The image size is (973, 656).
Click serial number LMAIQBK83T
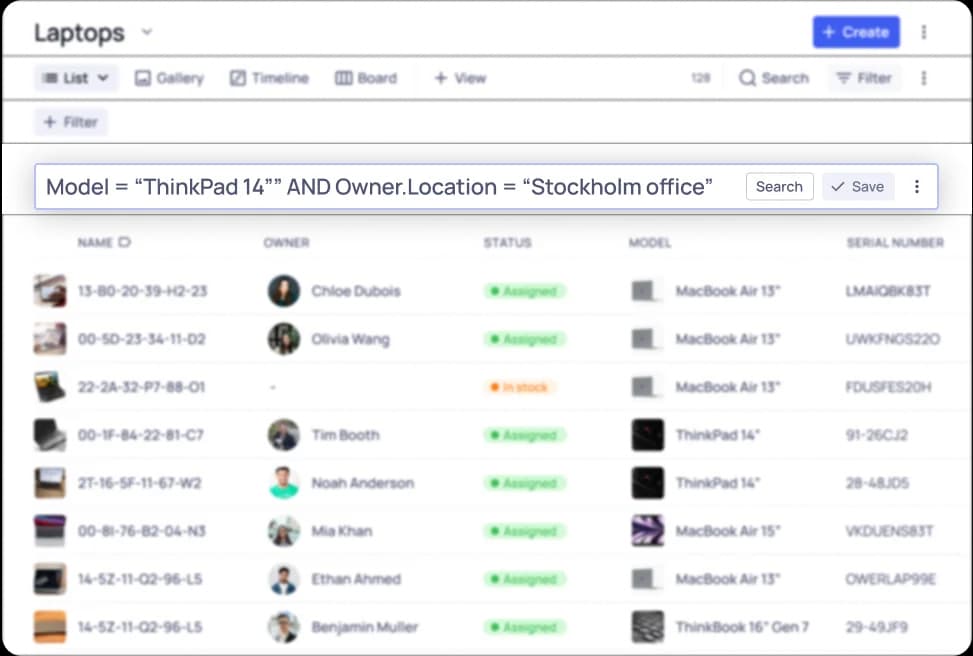[888, 291]
